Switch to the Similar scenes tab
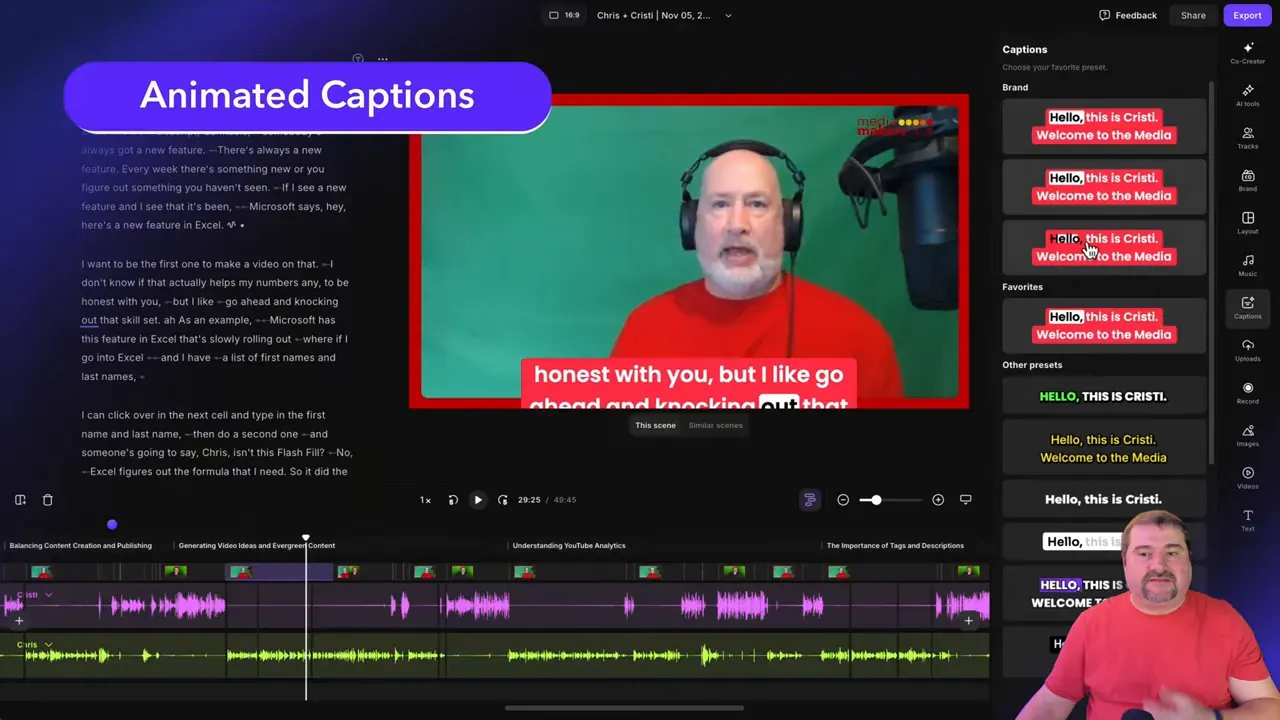This screenshot has height=720, width=1280. tap(715, 425)
